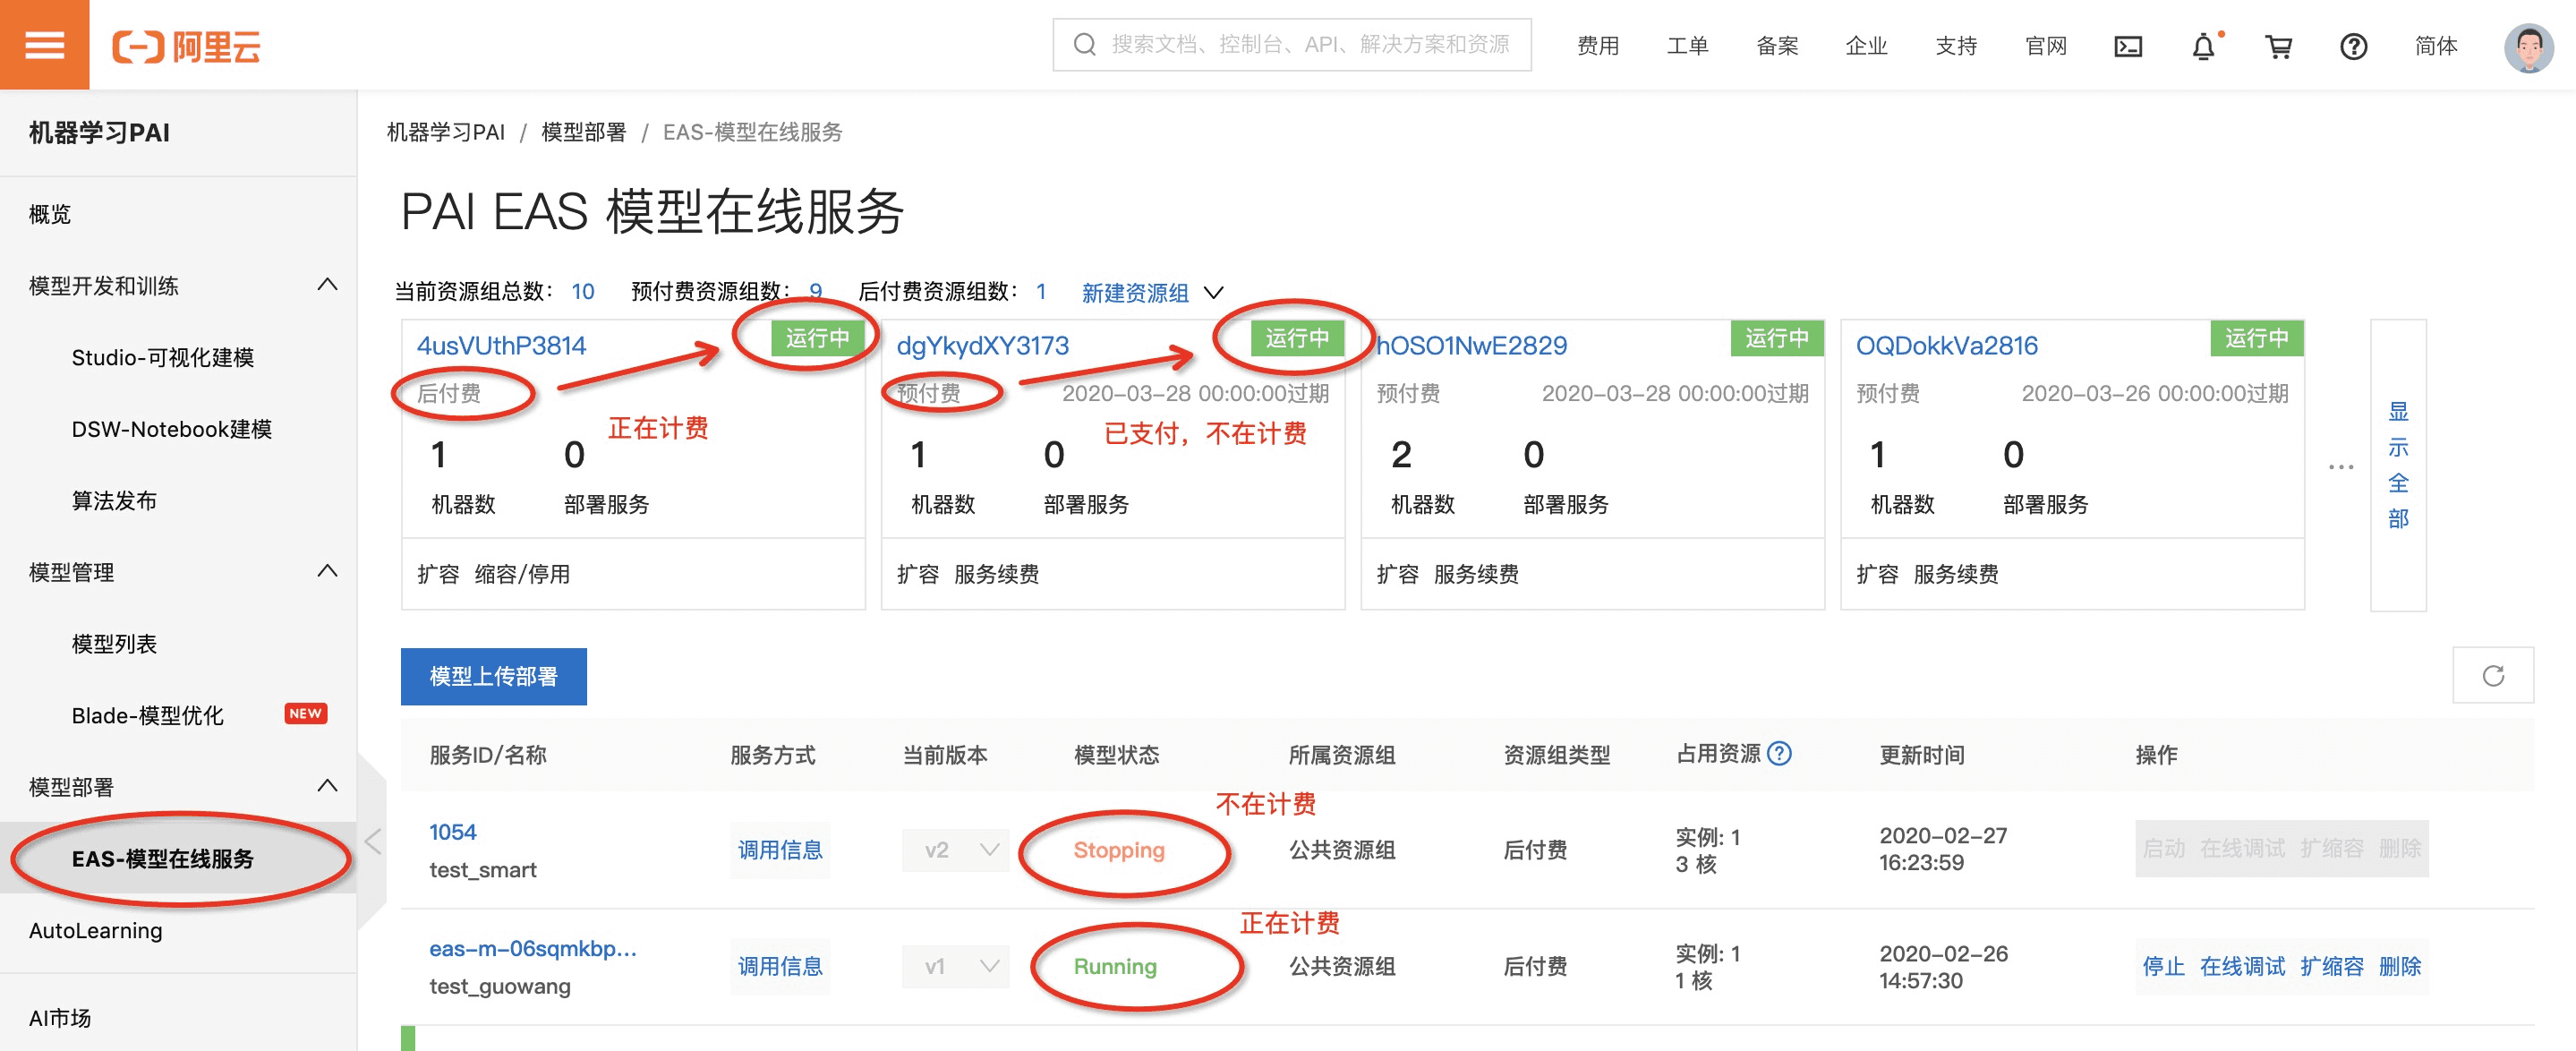Click 缩容/停用 on the 4usVUthP3814 card

coord(521,573)
